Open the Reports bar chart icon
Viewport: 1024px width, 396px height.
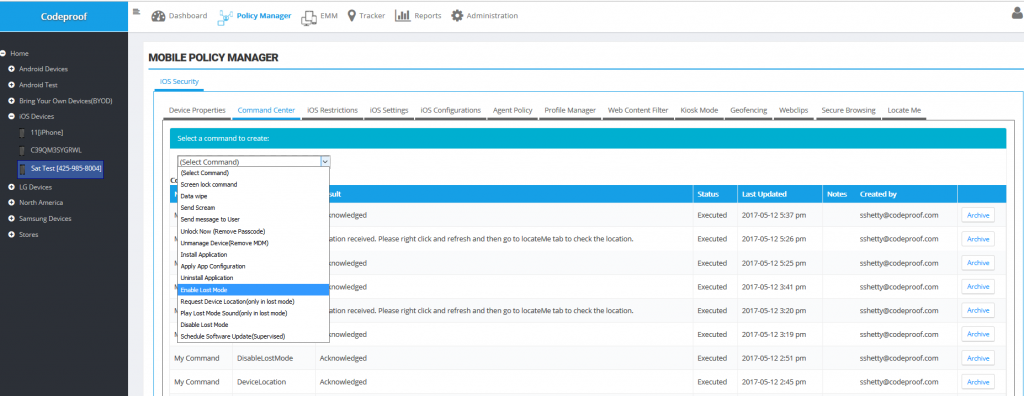pos(402,16)
